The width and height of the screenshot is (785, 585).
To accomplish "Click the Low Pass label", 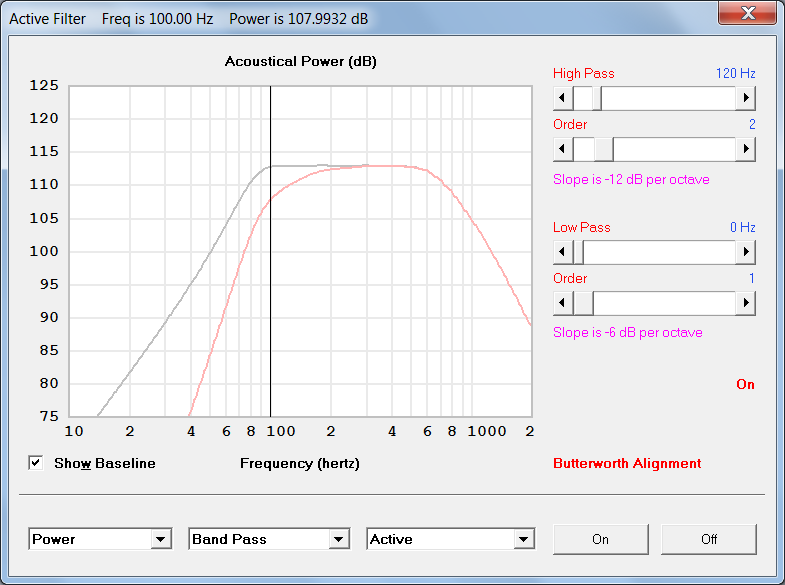I will coord(582,227).
